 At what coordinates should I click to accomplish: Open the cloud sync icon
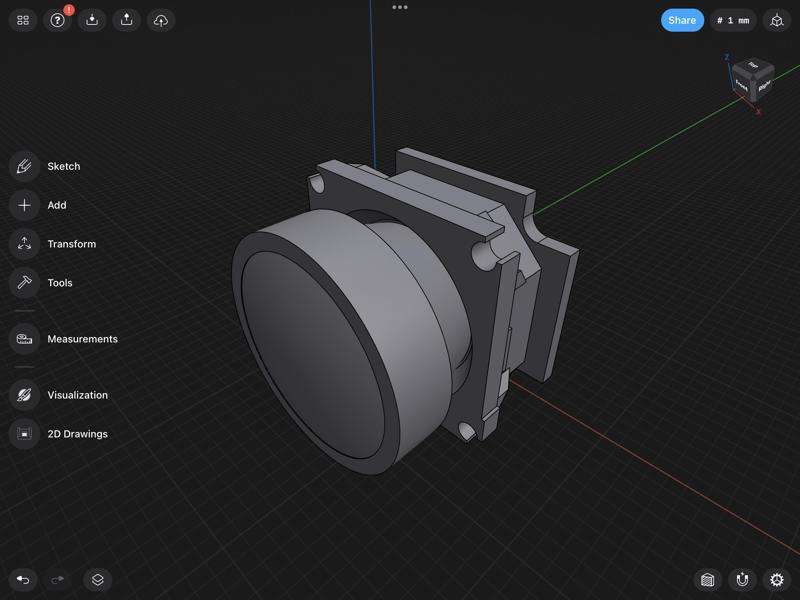pos(161,20)
